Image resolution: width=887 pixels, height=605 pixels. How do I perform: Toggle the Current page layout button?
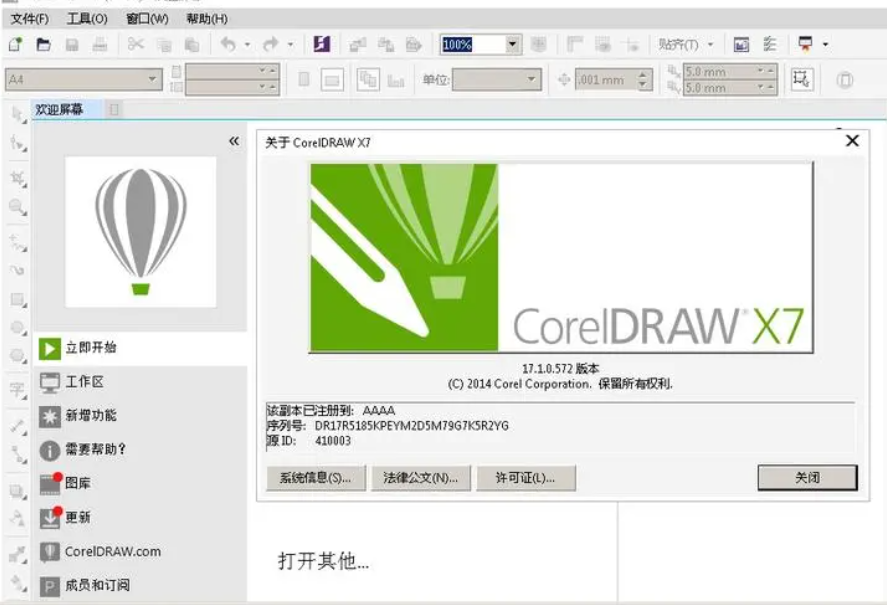(x=396, y=80)
